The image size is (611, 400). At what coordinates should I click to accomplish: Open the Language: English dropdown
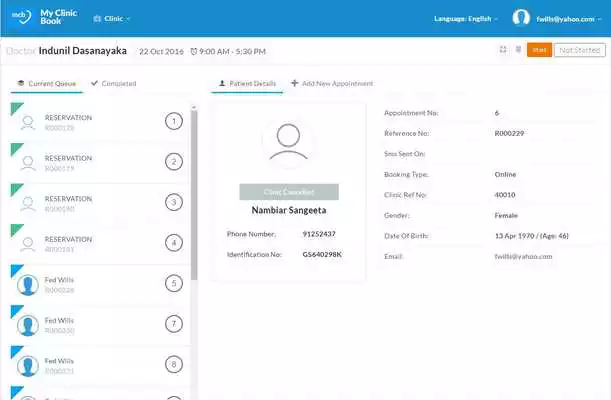click(x=466, y=19)
